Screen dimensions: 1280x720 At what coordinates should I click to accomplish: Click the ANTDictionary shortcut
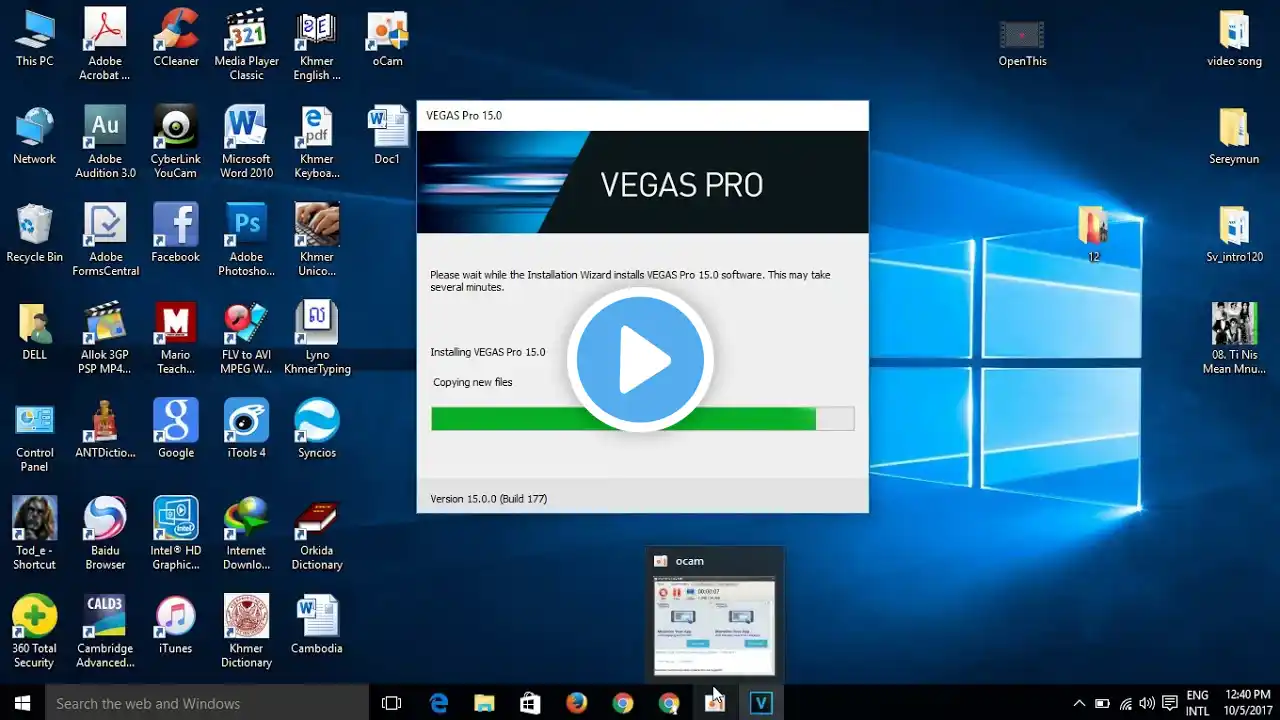click(x=105, y=430)
